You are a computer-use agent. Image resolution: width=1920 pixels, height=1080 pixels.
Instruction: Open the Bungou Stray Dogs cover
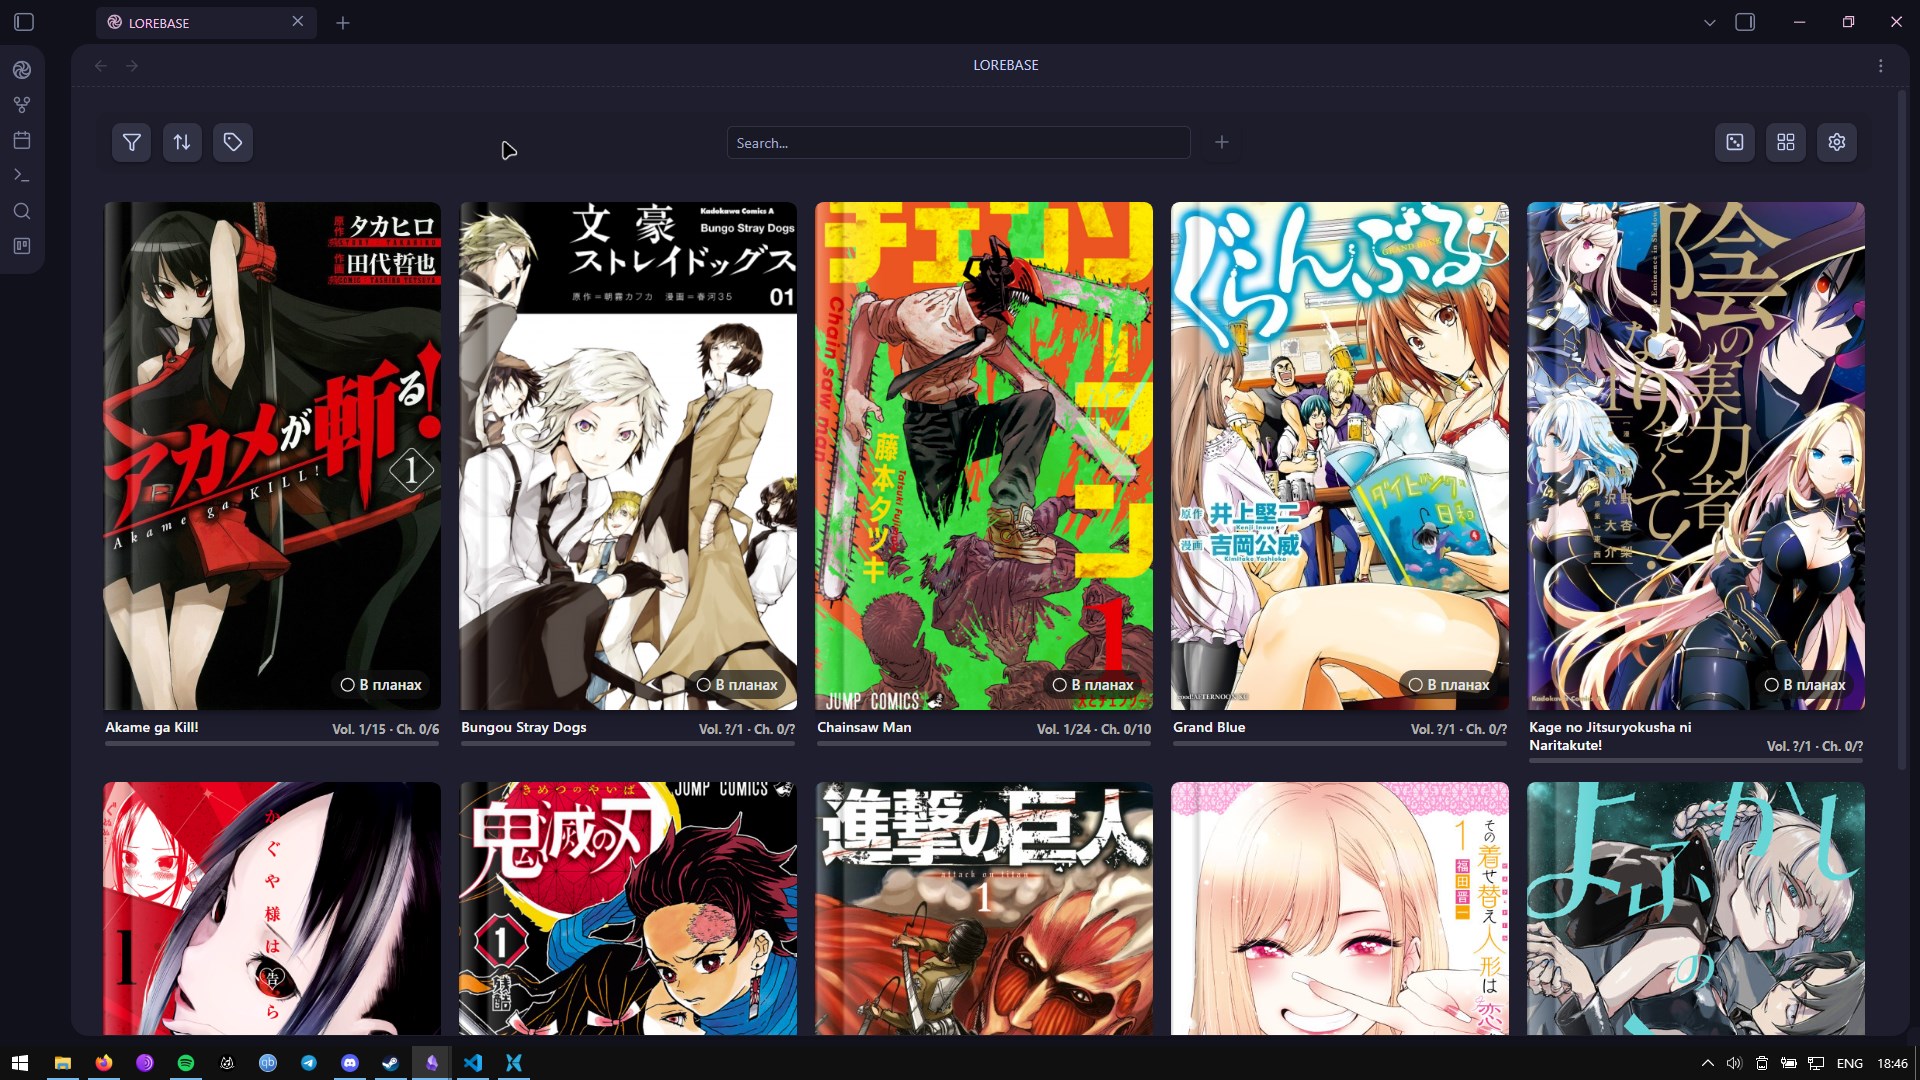[x=628, y=456]
